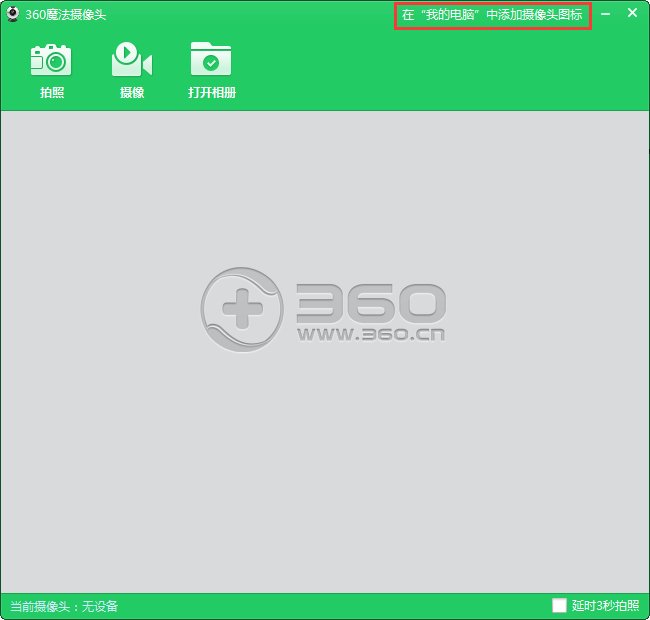Viewport: 650px width, 620px height.
Task: Start recording with the 摄像 icon
Action: click(132, 59)
